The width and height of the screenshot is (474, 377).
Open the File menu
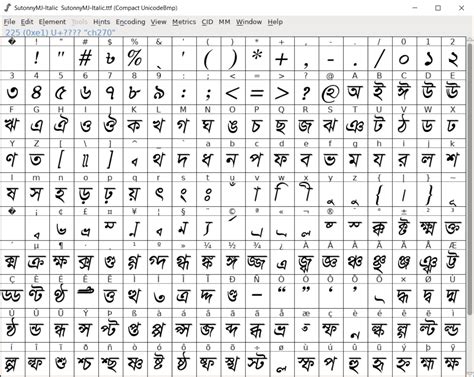click(9, 22)
